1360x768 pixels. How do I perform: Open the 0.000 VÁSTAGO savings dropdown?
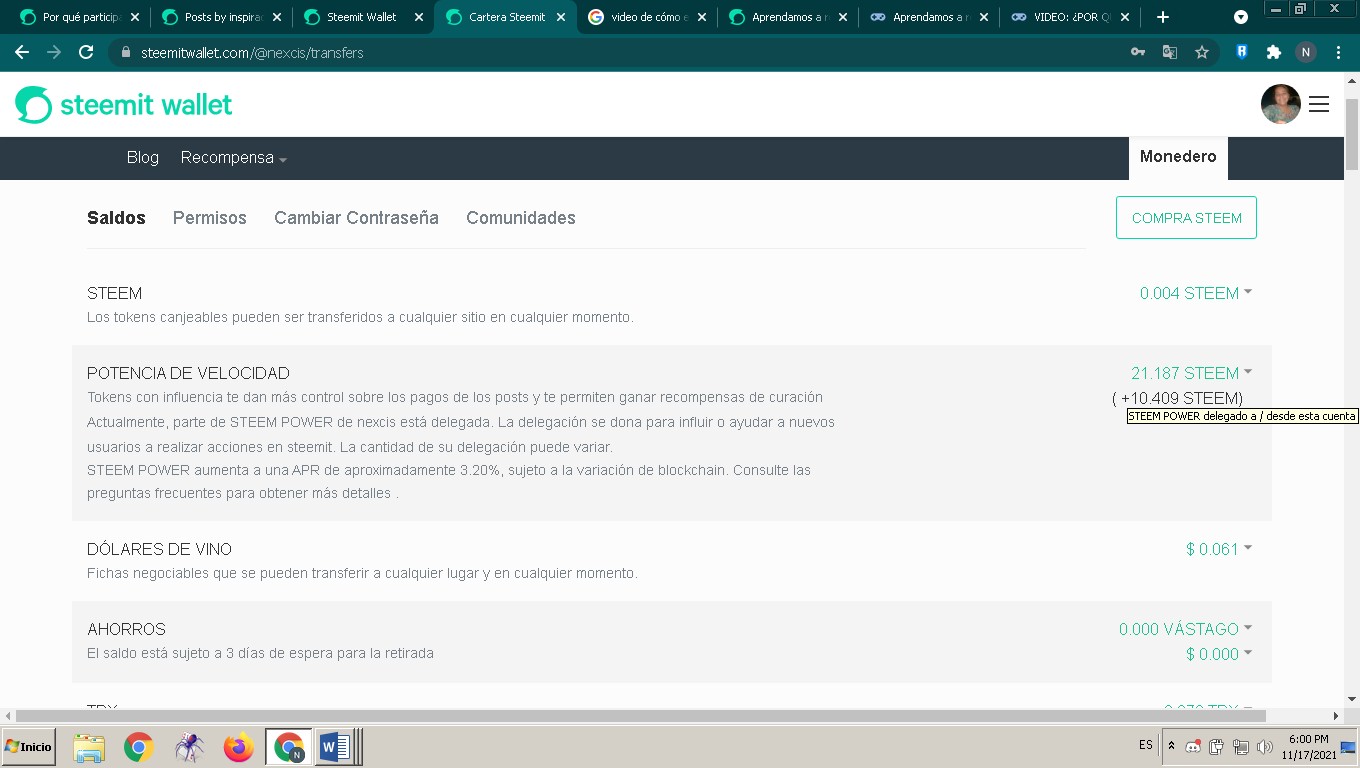click(1186, 629)
